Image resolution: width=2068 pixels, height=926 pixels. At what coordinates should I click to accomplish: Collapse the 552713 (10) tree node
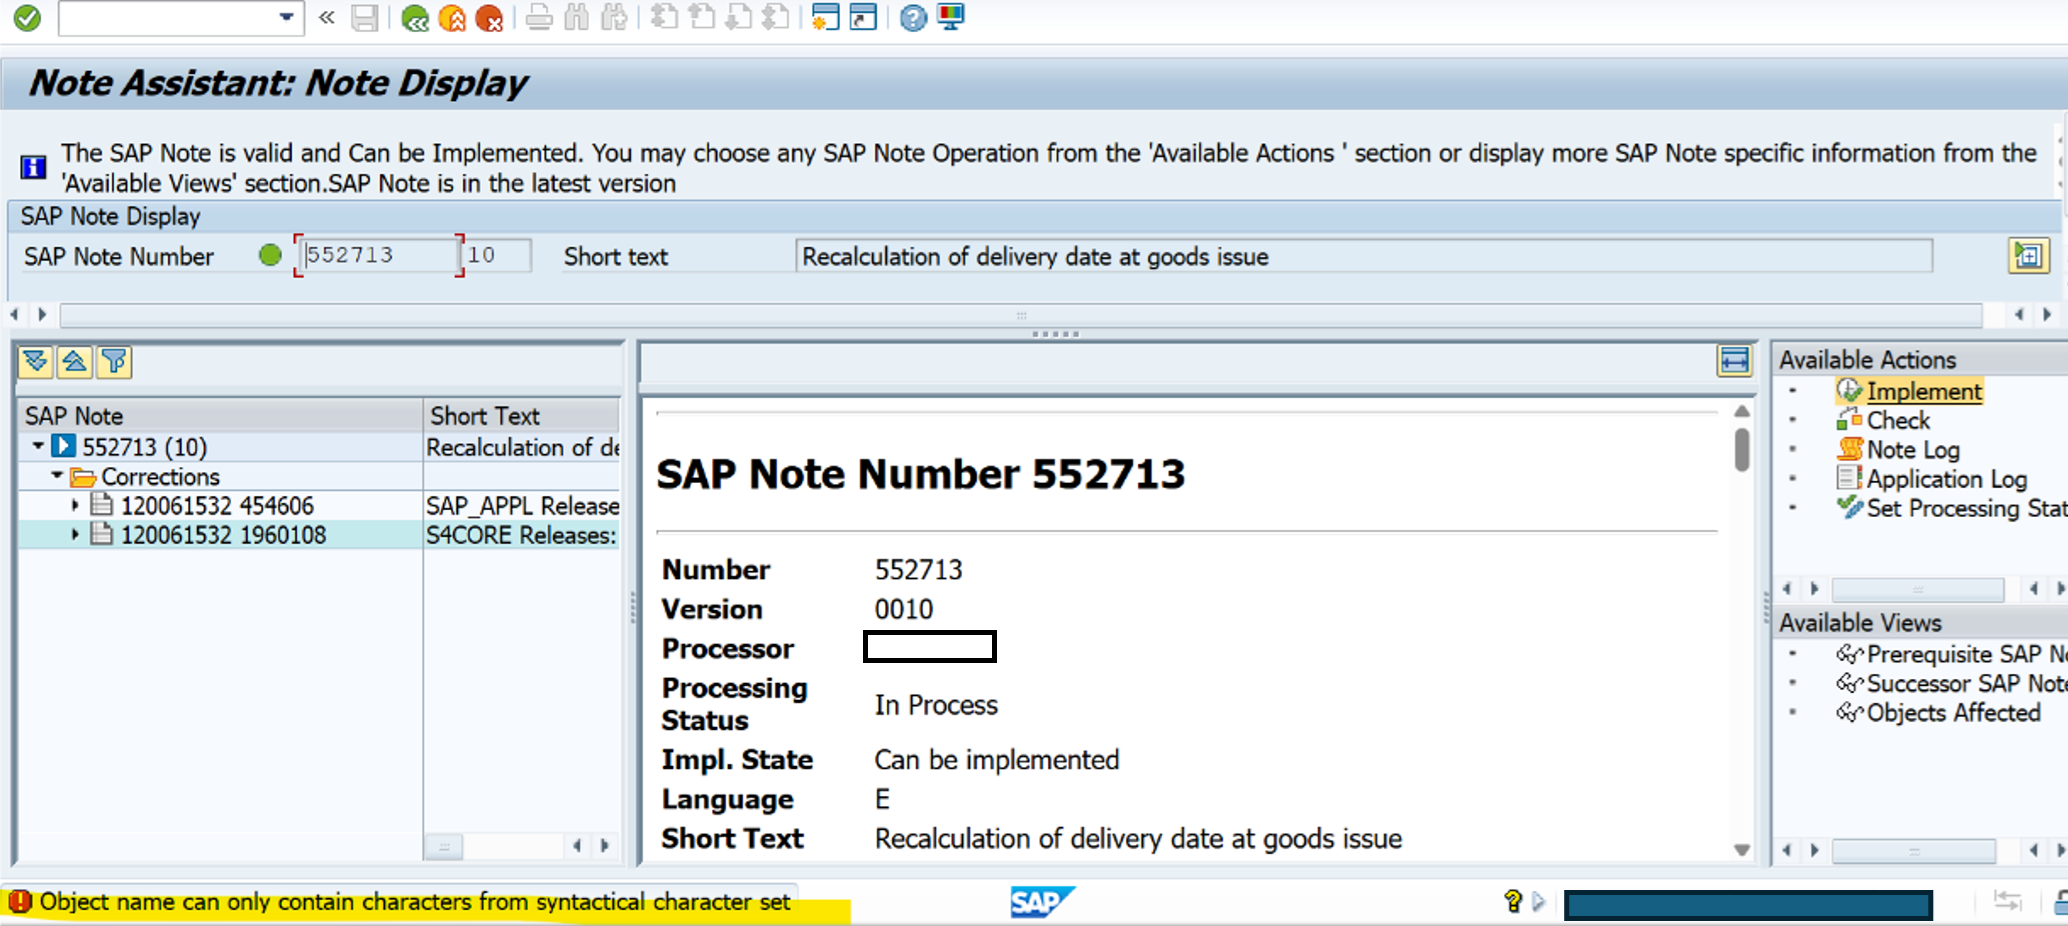pyautogui.click(x=38, y=446)
